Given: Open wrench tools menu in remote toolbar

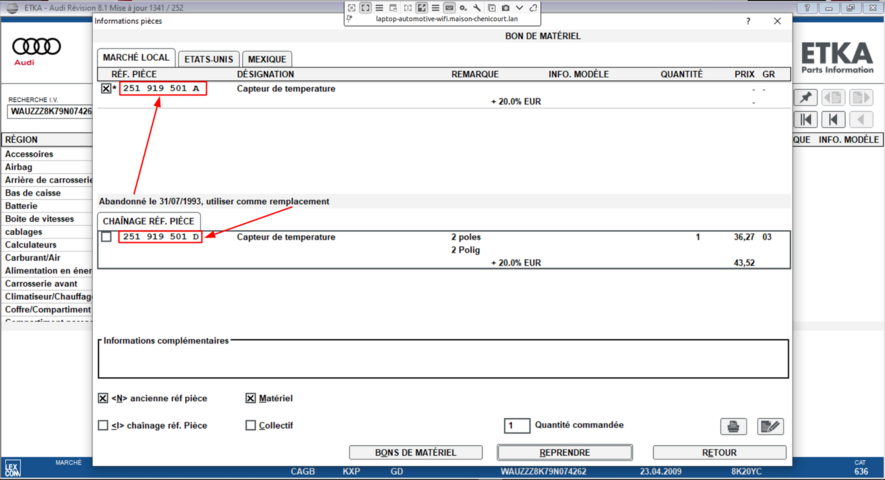Looking at the screenshot, I should [x=477, y=8].
